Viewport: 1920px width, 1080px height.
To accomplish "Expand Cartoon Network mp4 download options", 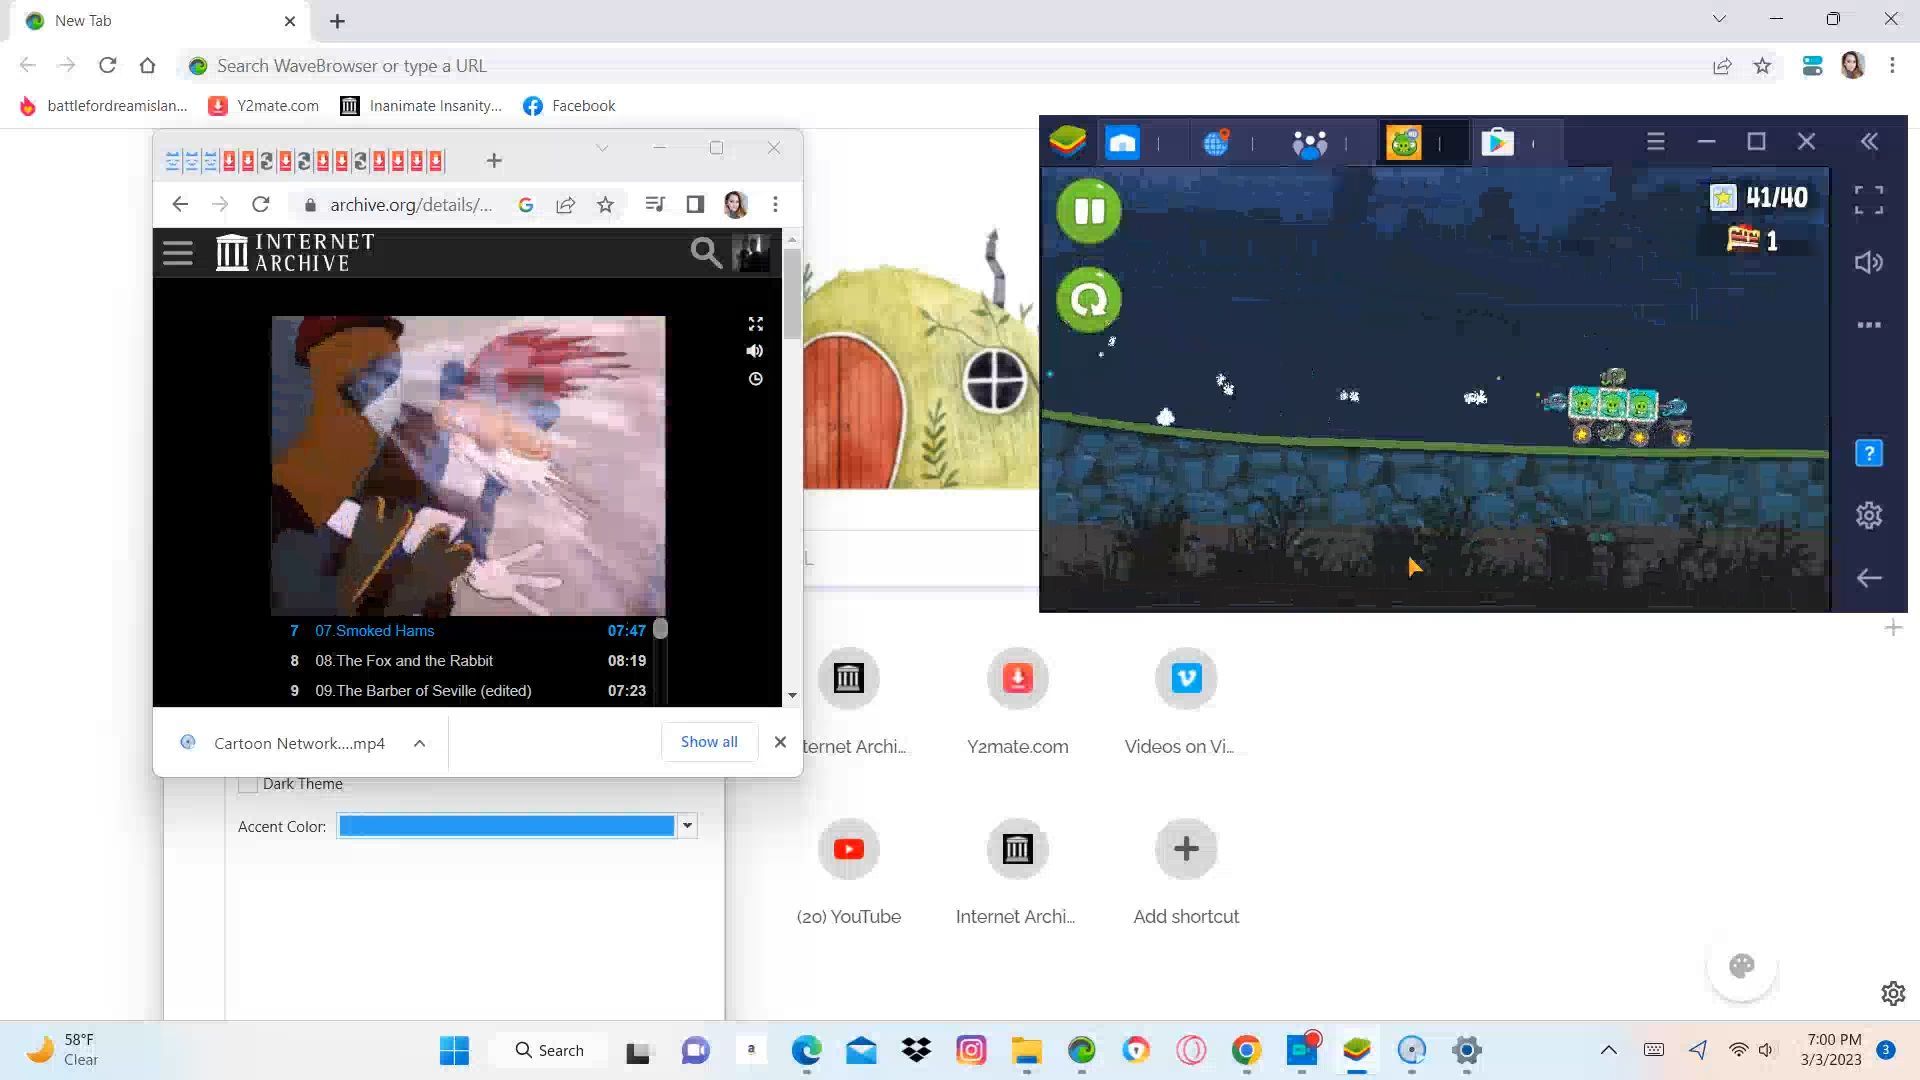I will coord(420,743).
